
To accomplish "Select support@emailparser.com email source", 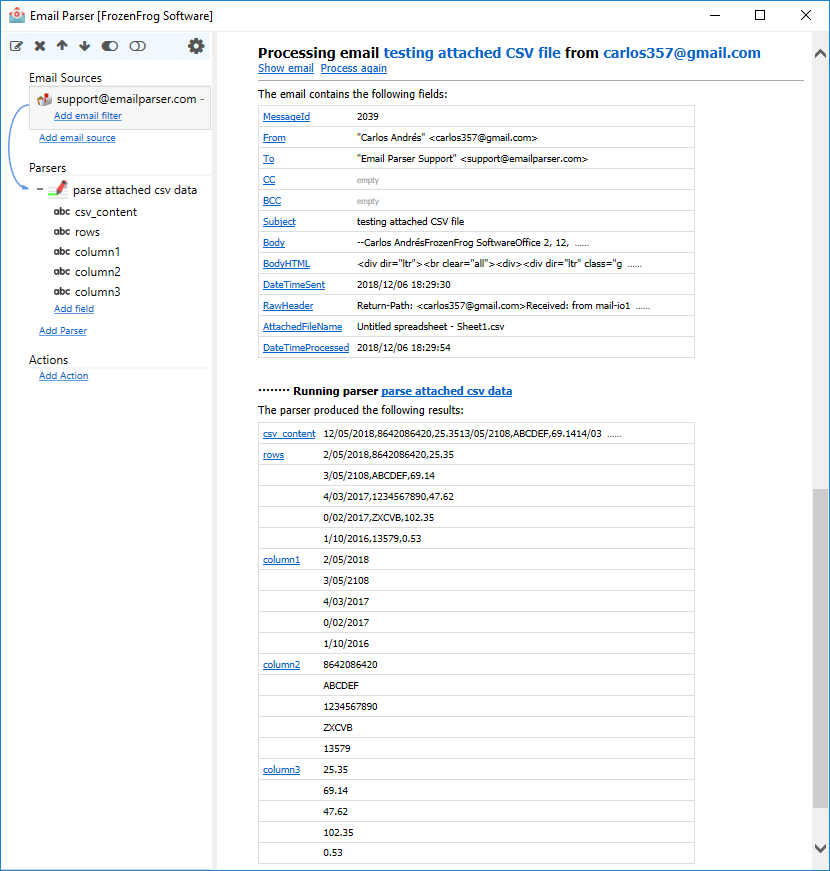I will pyautogui.click(x=127, y=99).
